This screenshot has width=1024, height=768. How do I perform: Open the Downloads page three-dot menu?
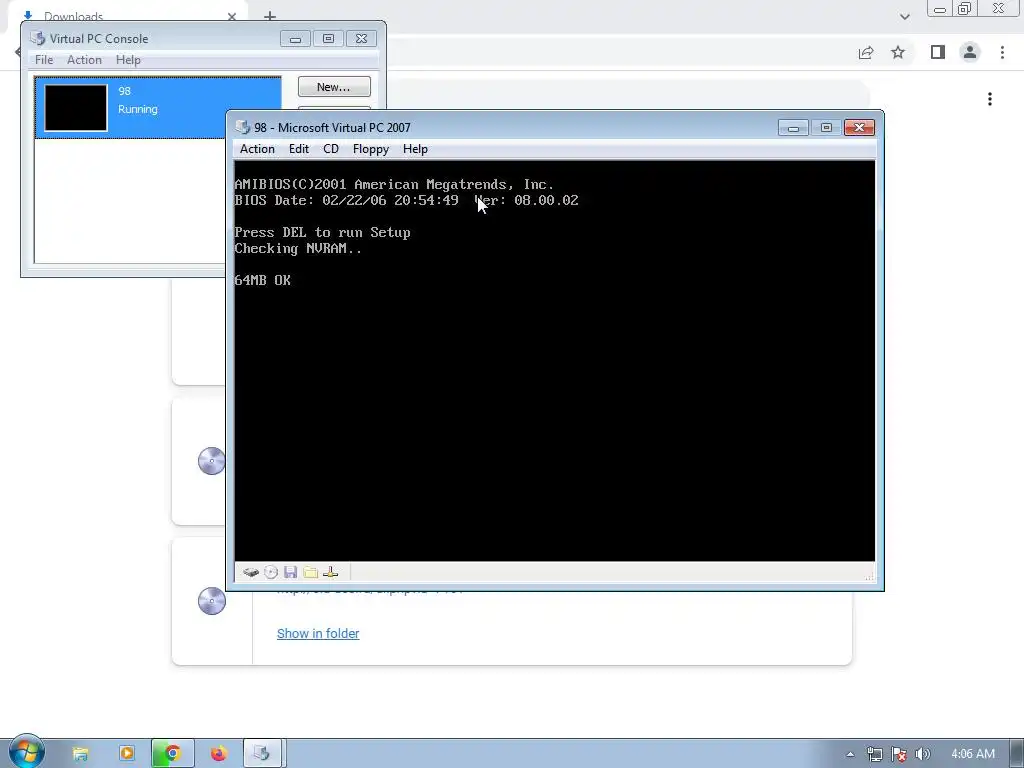pyautogui.click(x=990, y=99)
